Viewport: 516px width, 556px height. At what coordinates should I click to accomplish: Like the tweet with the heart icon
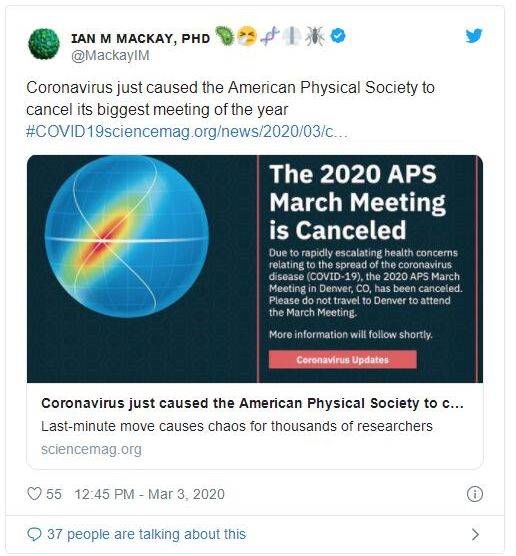34,494
